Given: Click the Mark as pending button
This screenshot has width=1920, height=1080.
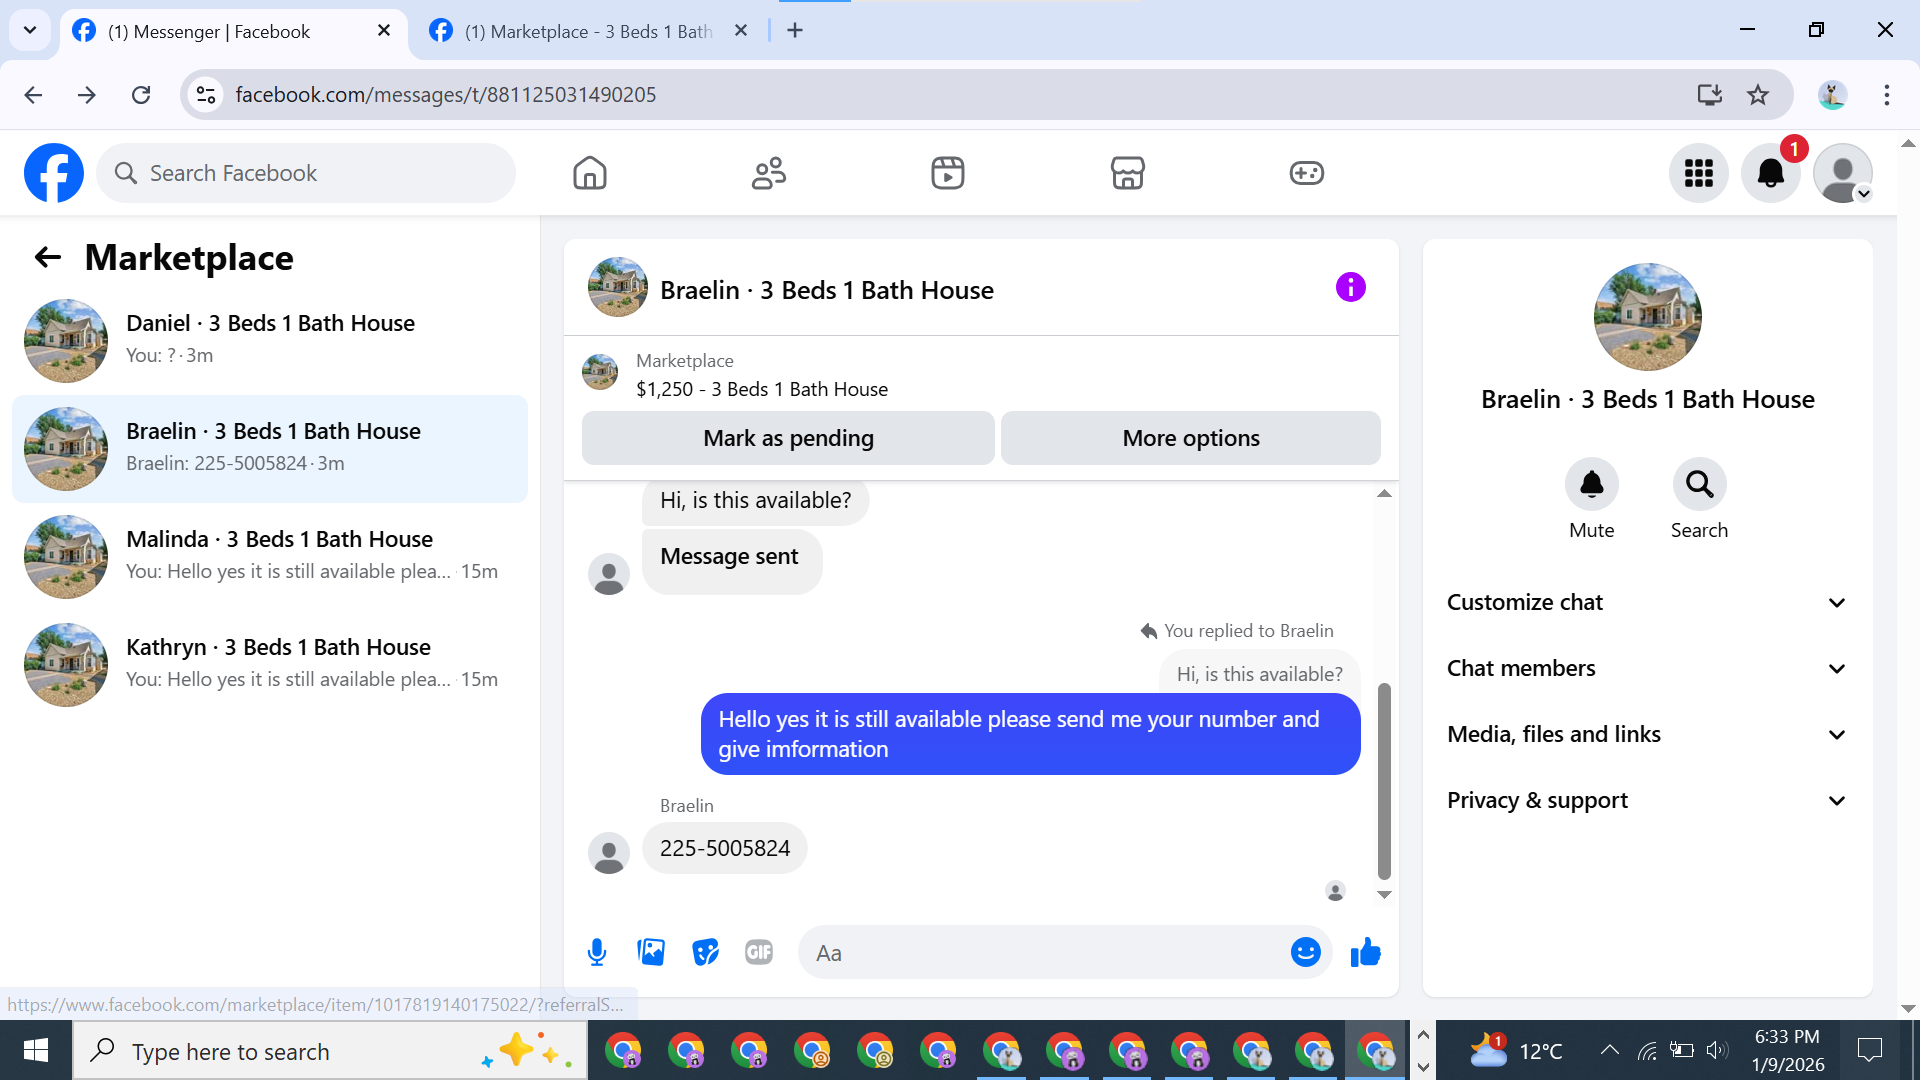Looking at the screenshot, I should tap(788, 438).
